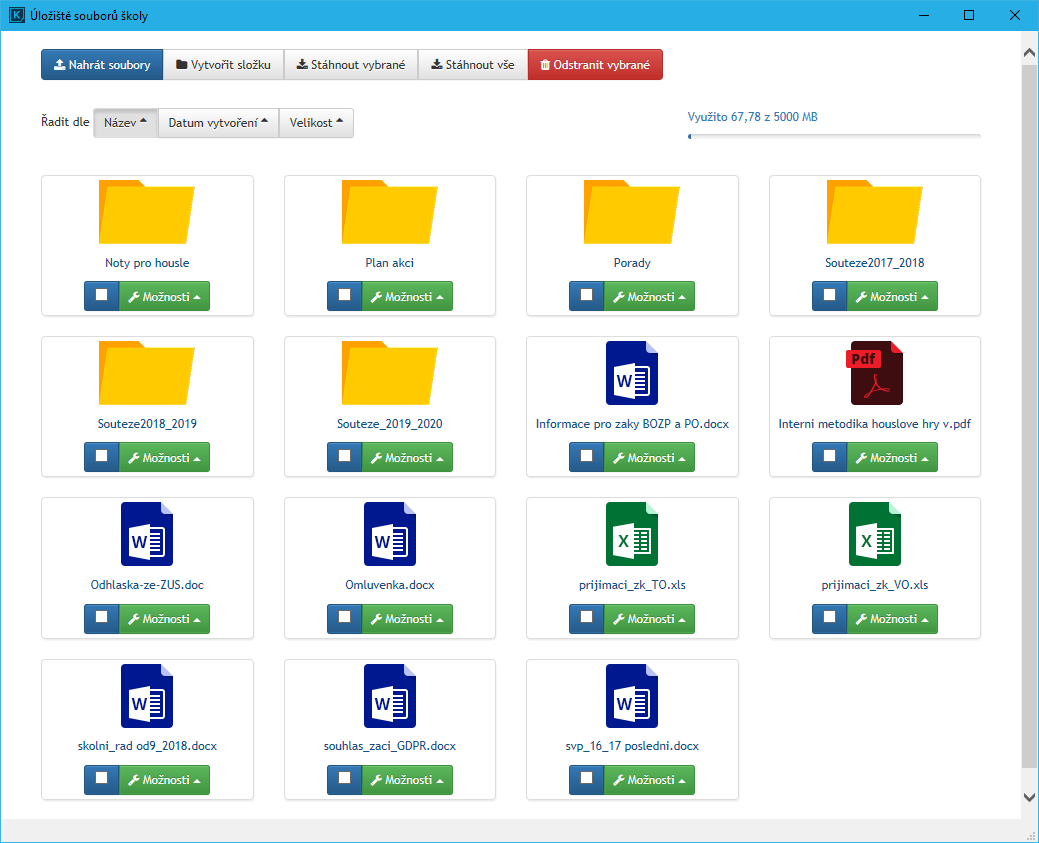Click the svp_16_17 posledni.docx Word icon
Viewport: 1039px width, 843px height.
[x=632, y=695]
